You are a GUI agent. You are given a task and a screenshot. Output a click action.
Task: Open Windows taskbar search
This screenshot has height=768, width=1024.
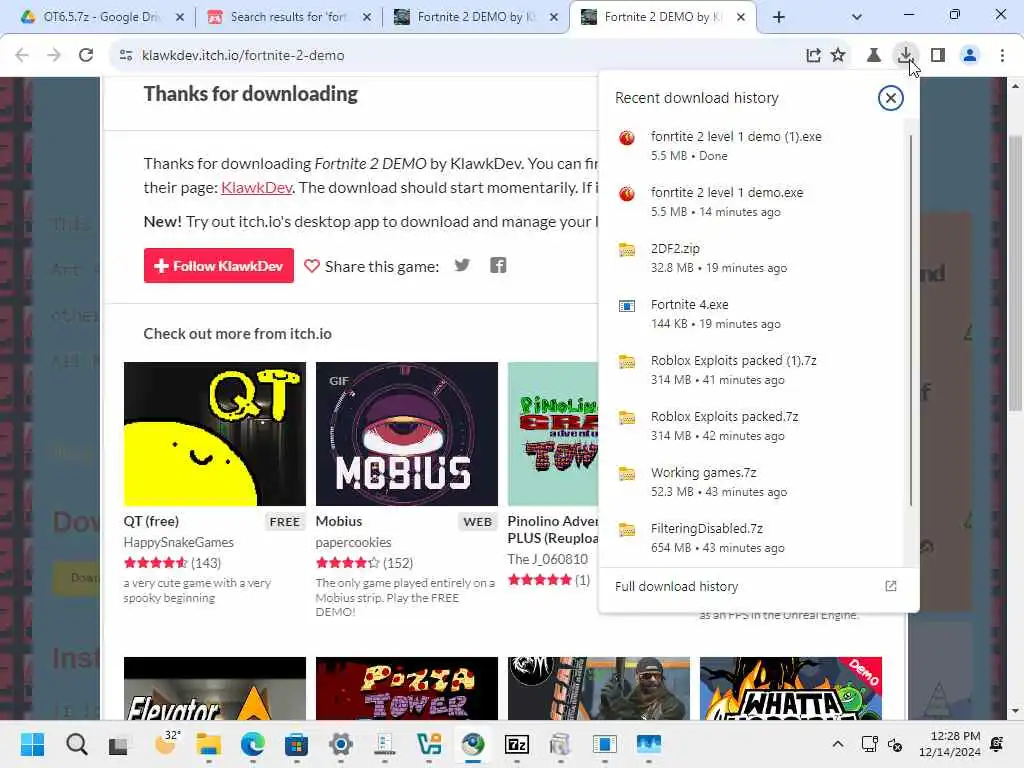76,744
